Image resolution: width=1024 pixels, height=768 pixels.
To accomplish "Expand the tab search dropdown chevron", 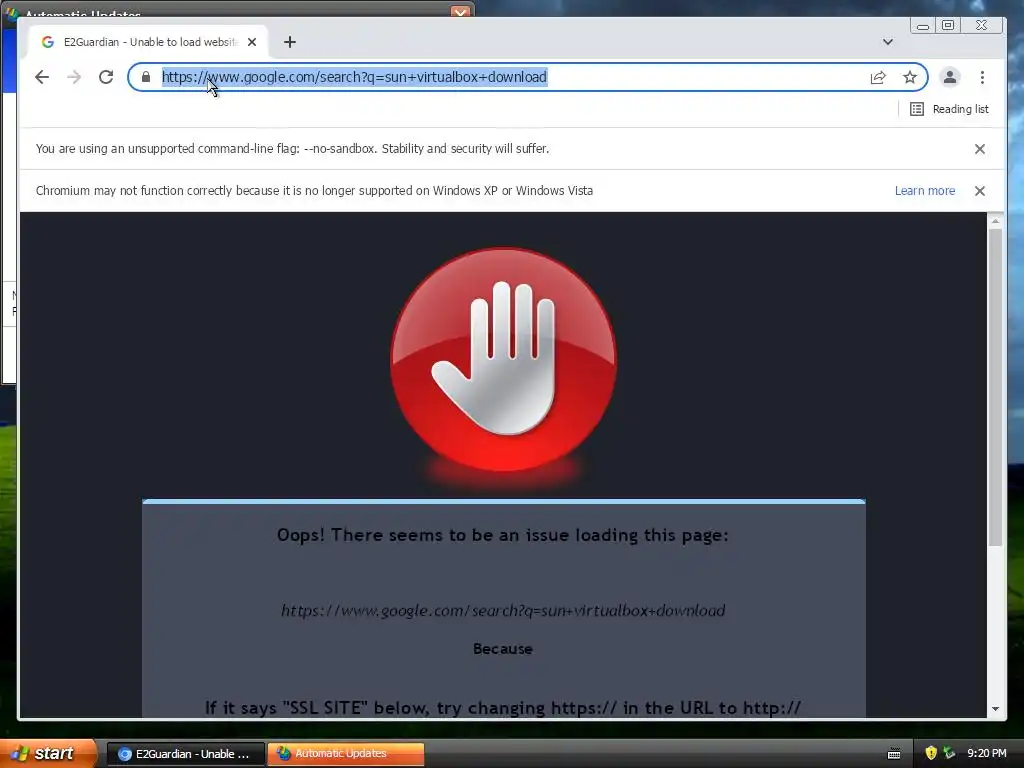I will (x=888, y=42).
